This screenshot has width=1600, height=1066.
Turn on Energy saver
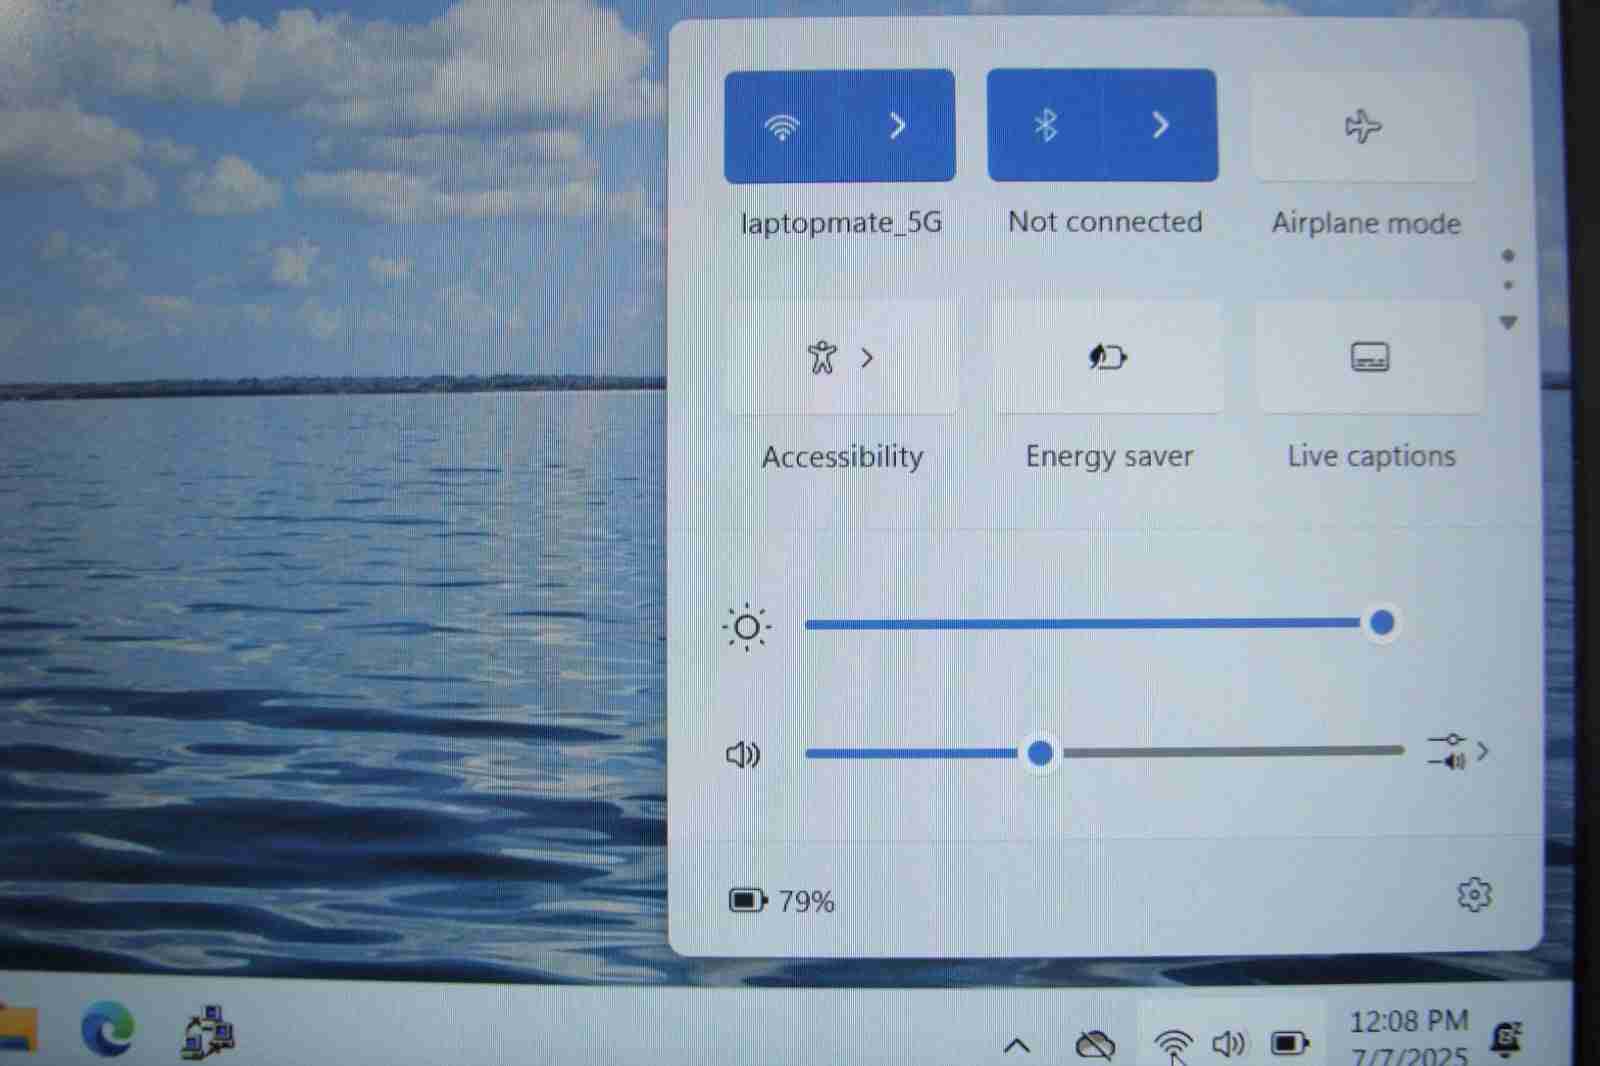point(1107,358)
